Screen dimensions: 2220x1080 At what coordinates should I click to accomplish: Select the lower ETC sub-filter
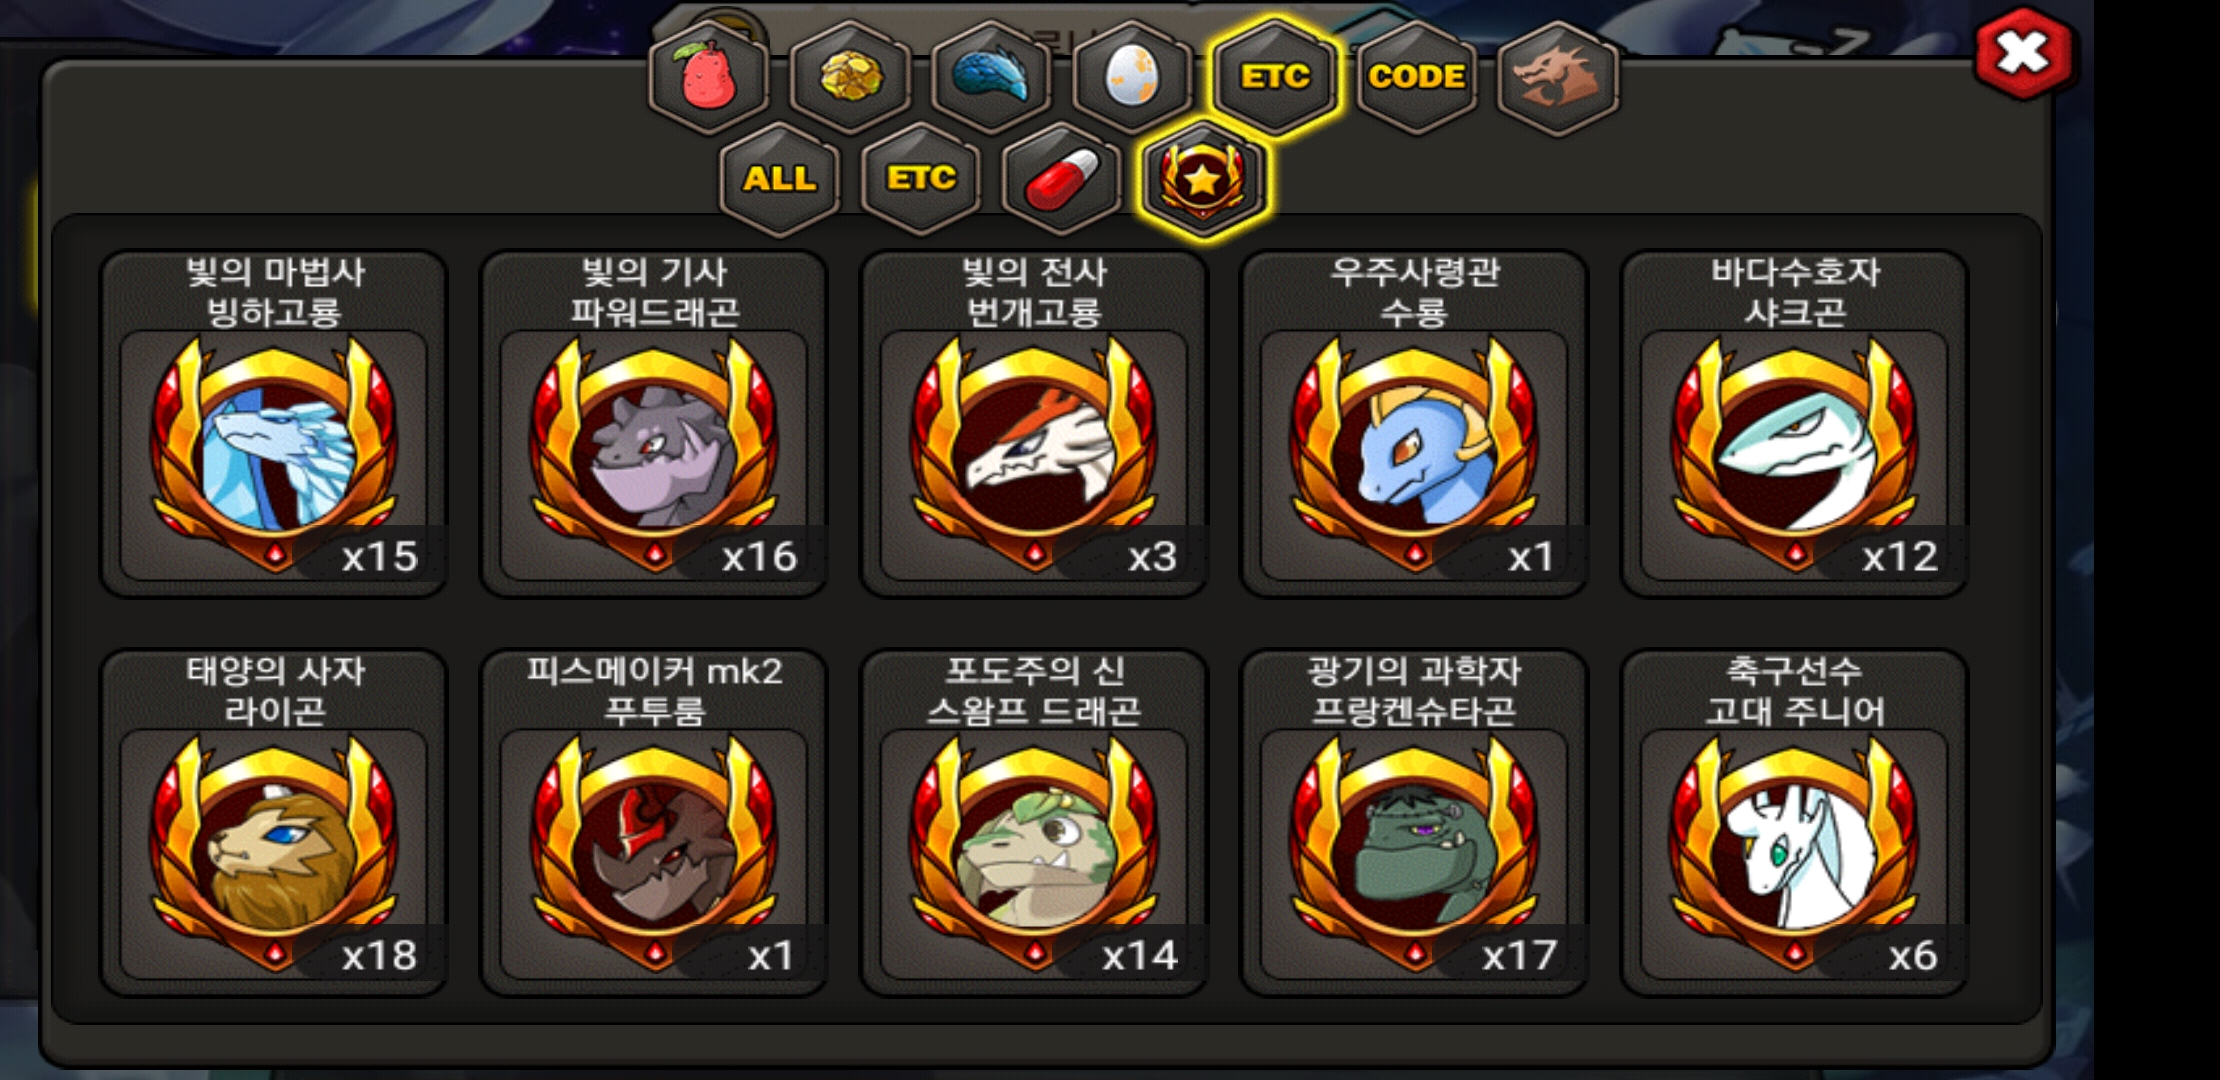921,180
